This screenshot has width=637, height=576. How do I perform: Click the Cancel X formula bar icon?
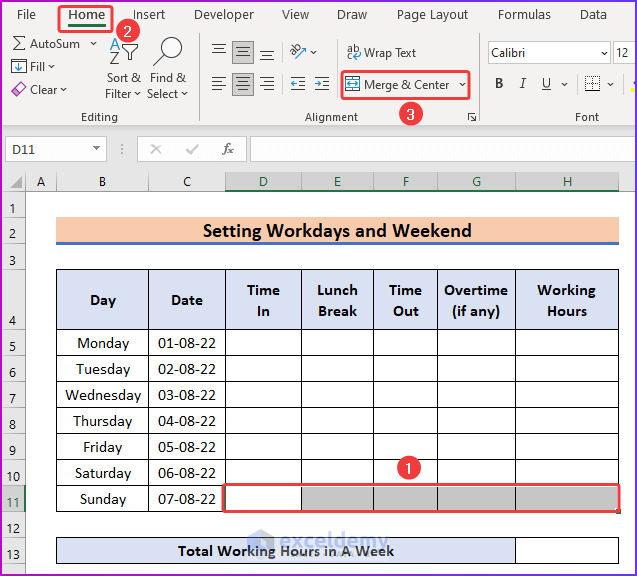tap(156, 149)
